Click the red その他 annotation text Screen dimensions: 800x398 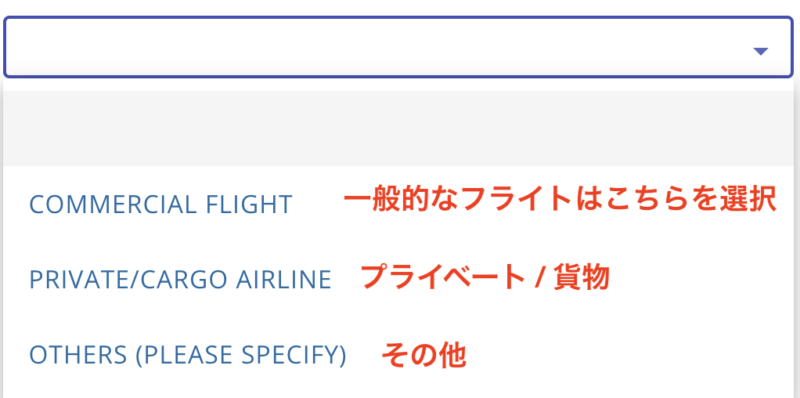[423, 355]
